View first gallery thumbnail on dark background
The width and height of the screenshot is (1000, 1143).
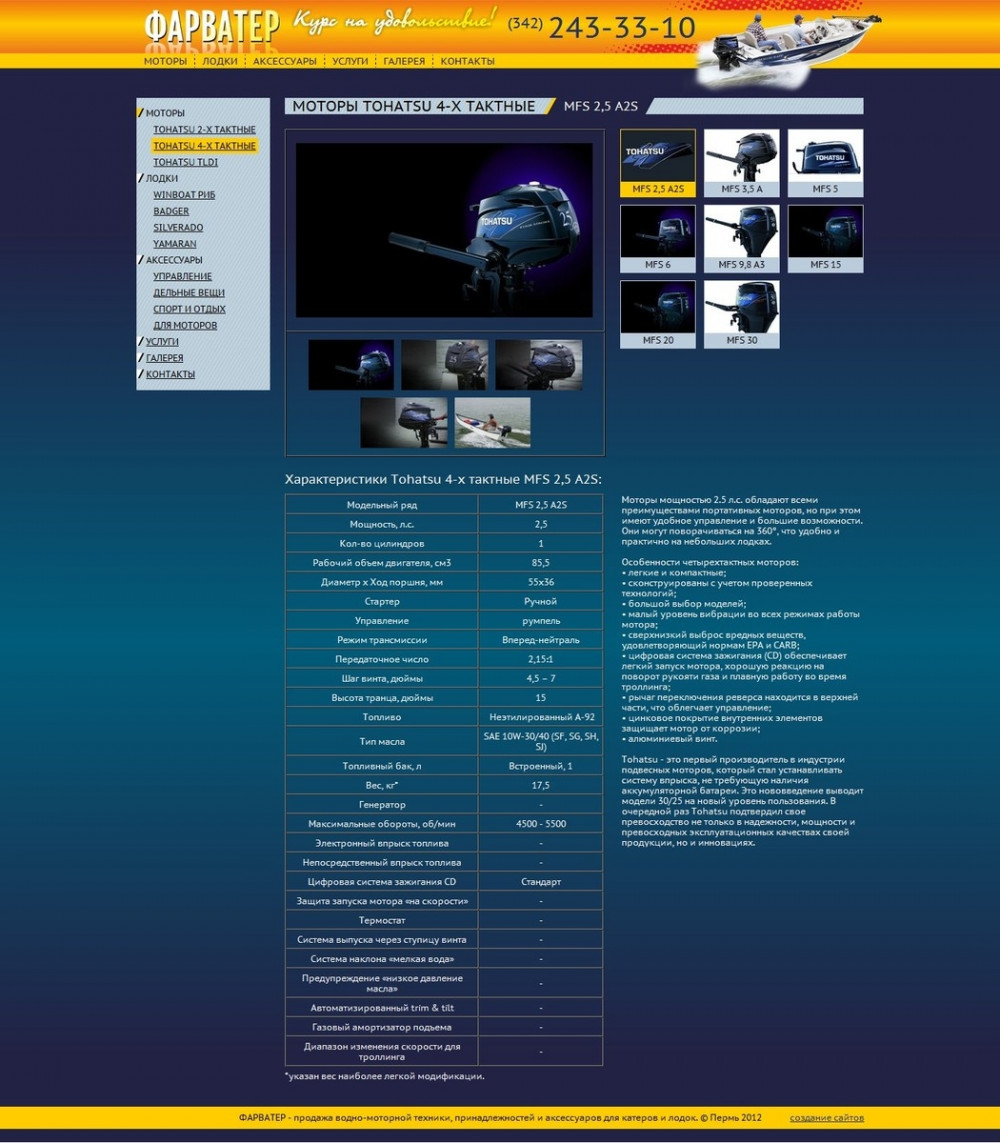[x=351, y=364]
